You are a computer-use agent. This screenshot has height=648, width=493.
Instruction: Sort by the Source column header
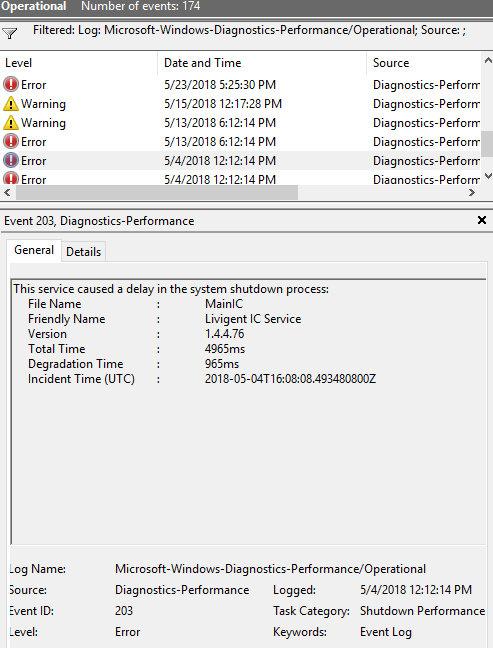coord(424,63)
